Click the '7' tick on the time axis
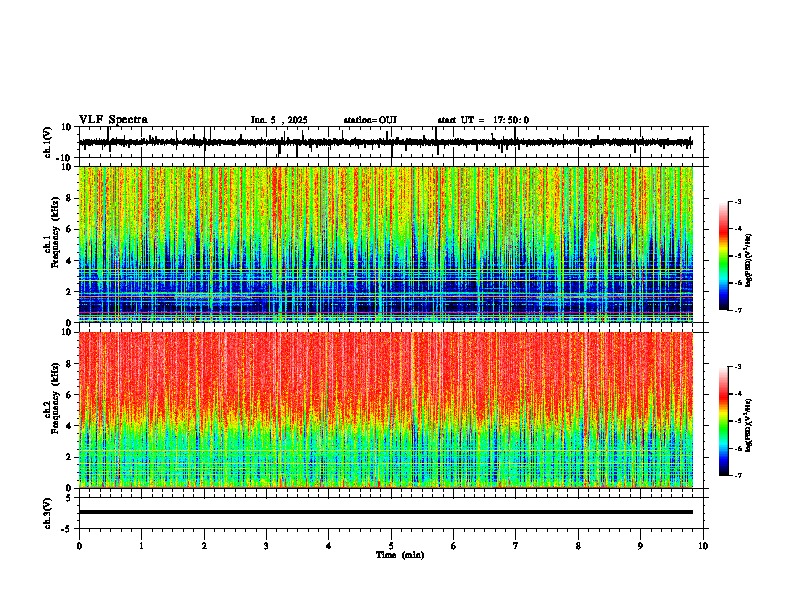Image resolution: width=792 pixels, height=612 pixels. point(516,546)
